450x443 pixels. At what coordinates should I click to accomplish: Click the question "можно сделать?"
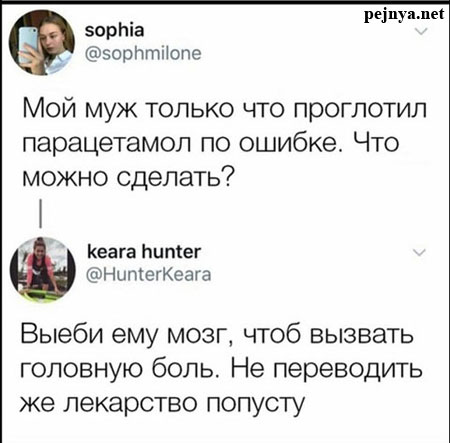pyautogui.click(x=127, y=176)
